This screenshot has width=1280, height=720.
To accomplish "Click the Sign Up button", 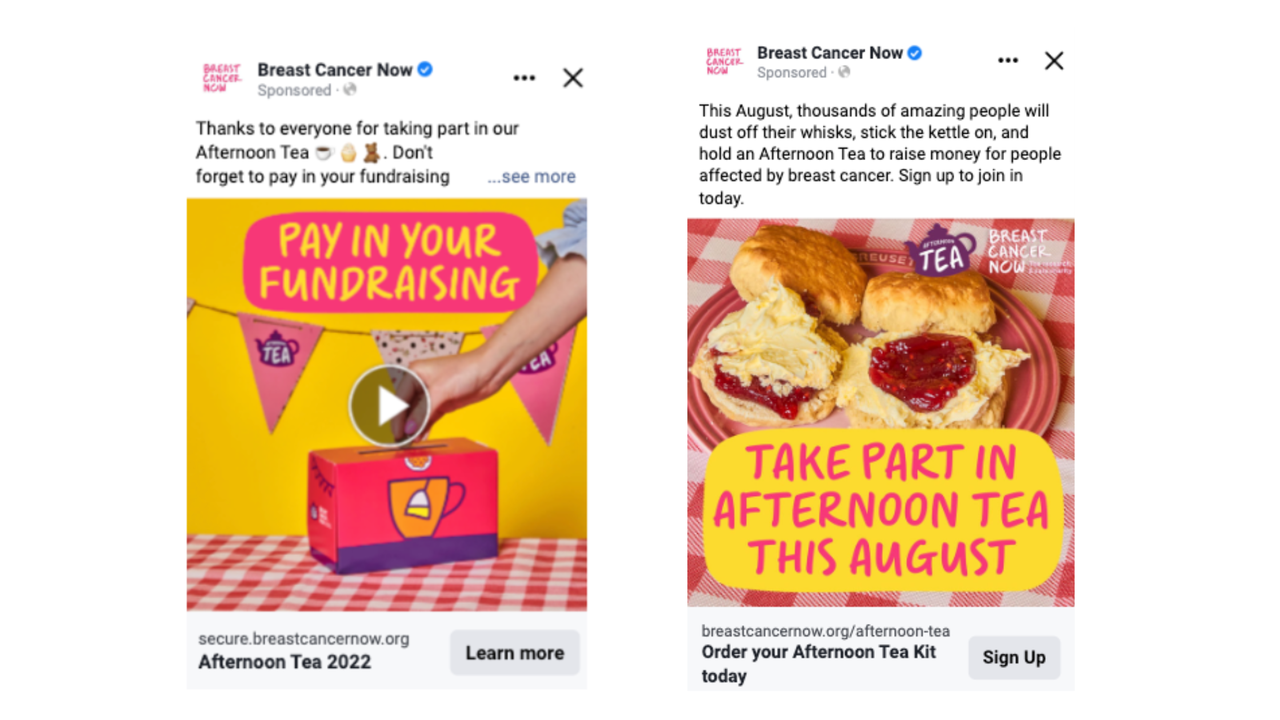I will (x=1014, y=657).
